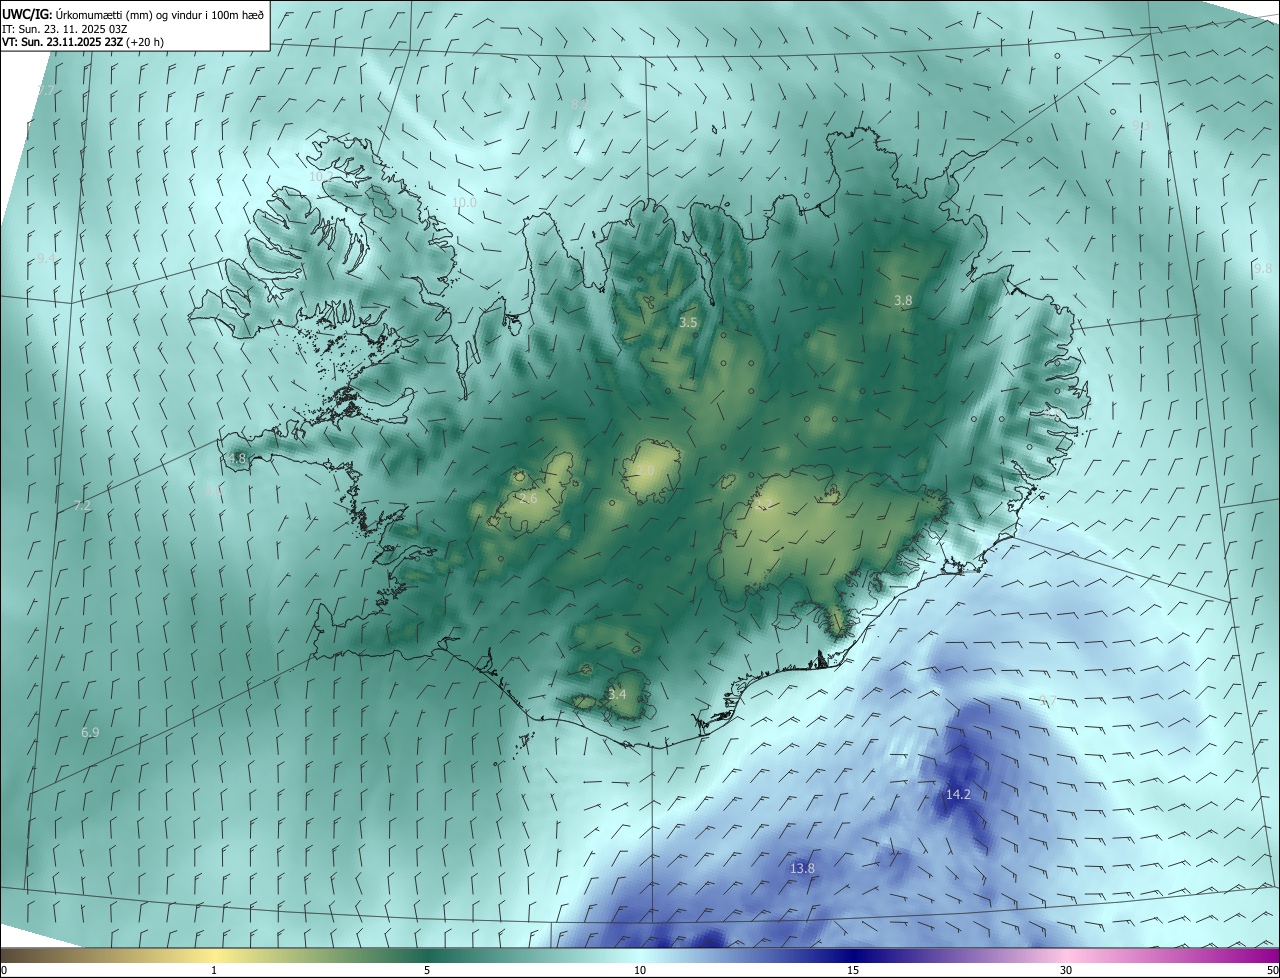
Task: Click the 7.7 value label on the map
Action: [46, 90]
